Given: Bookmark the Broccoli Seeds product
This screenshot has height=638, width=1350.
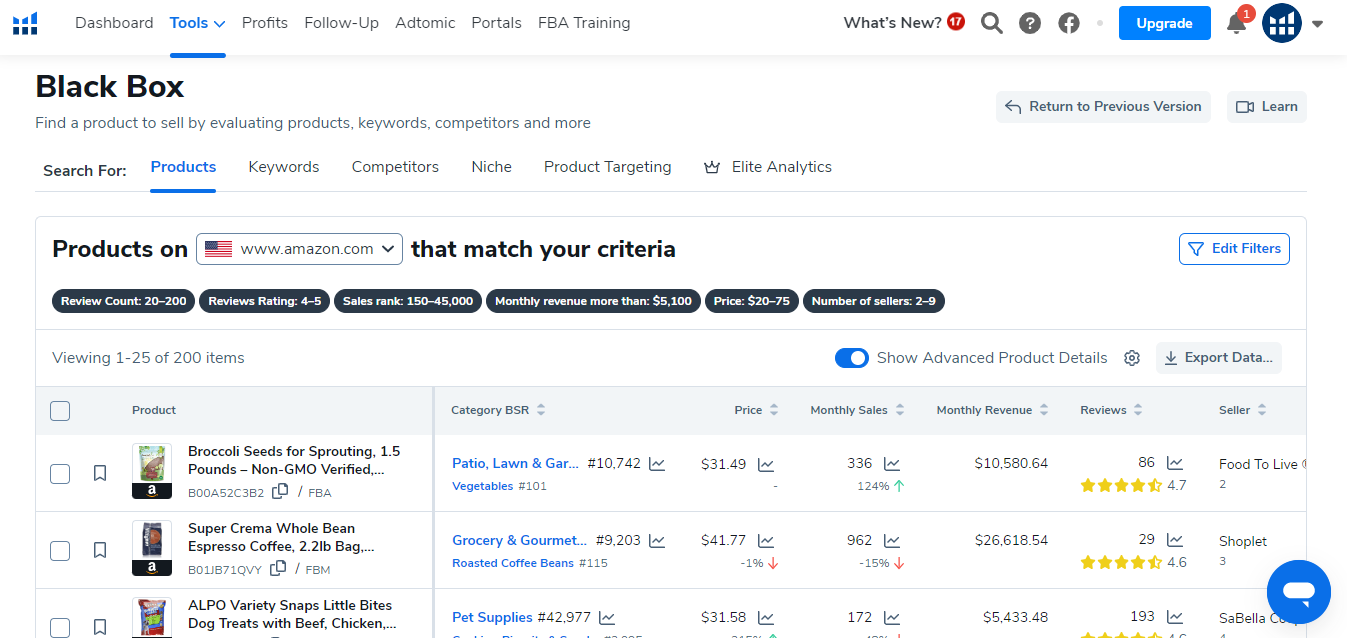Looking at the screenshot, I should pos(100,473).
